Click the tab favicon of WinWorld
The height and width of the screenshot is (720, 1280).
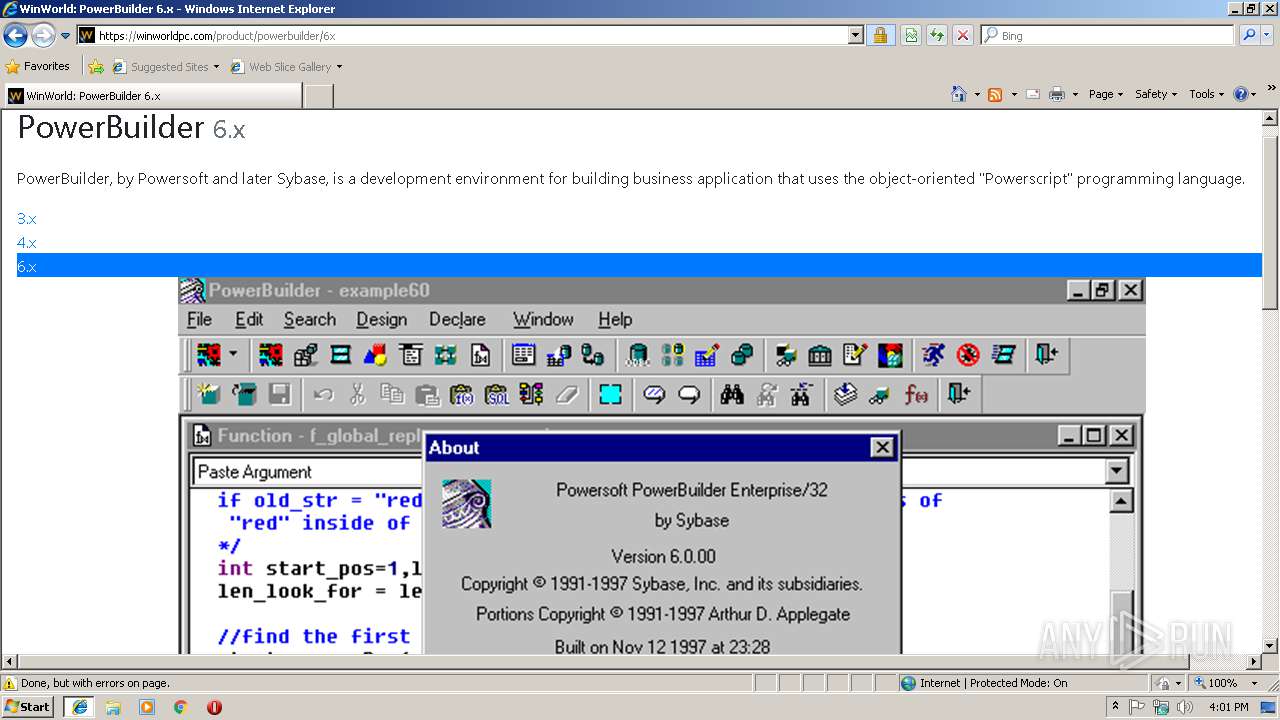coord(15,96)
